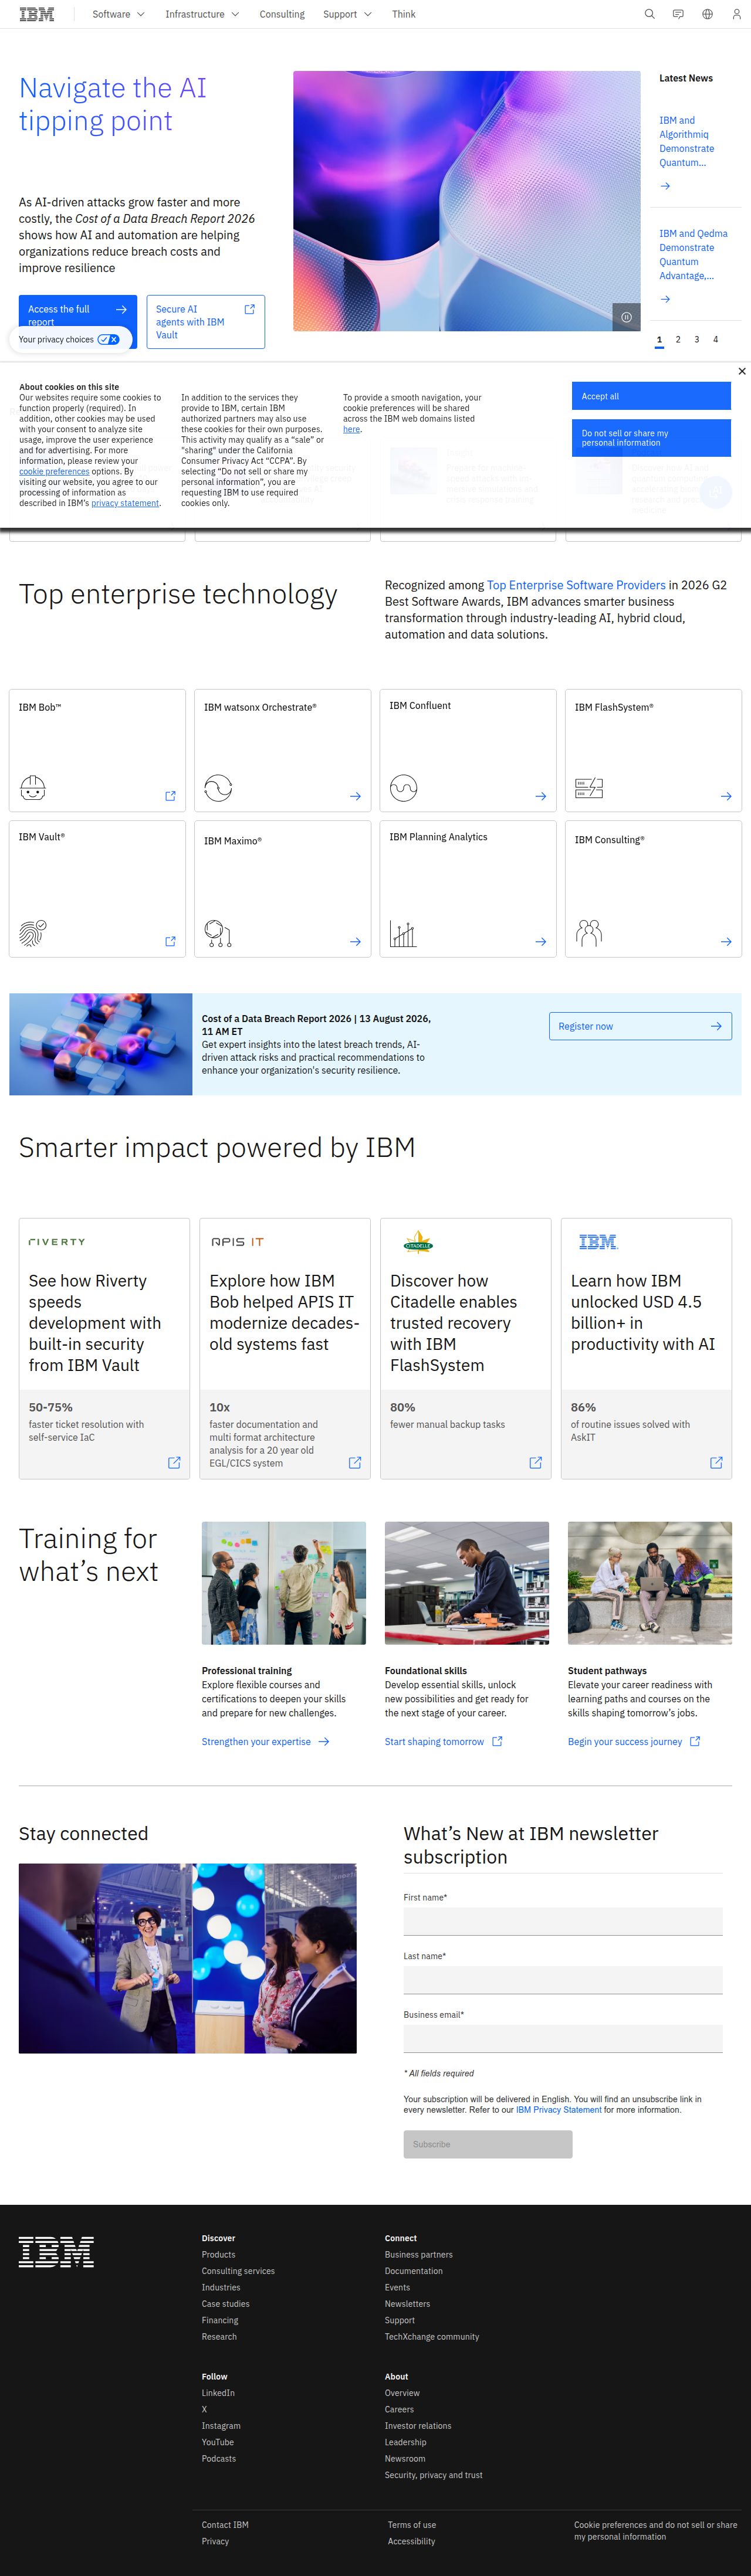Screen dimensions: 751x2576
Task: Click the Business email input field
Action: [x=563, y=2038]
